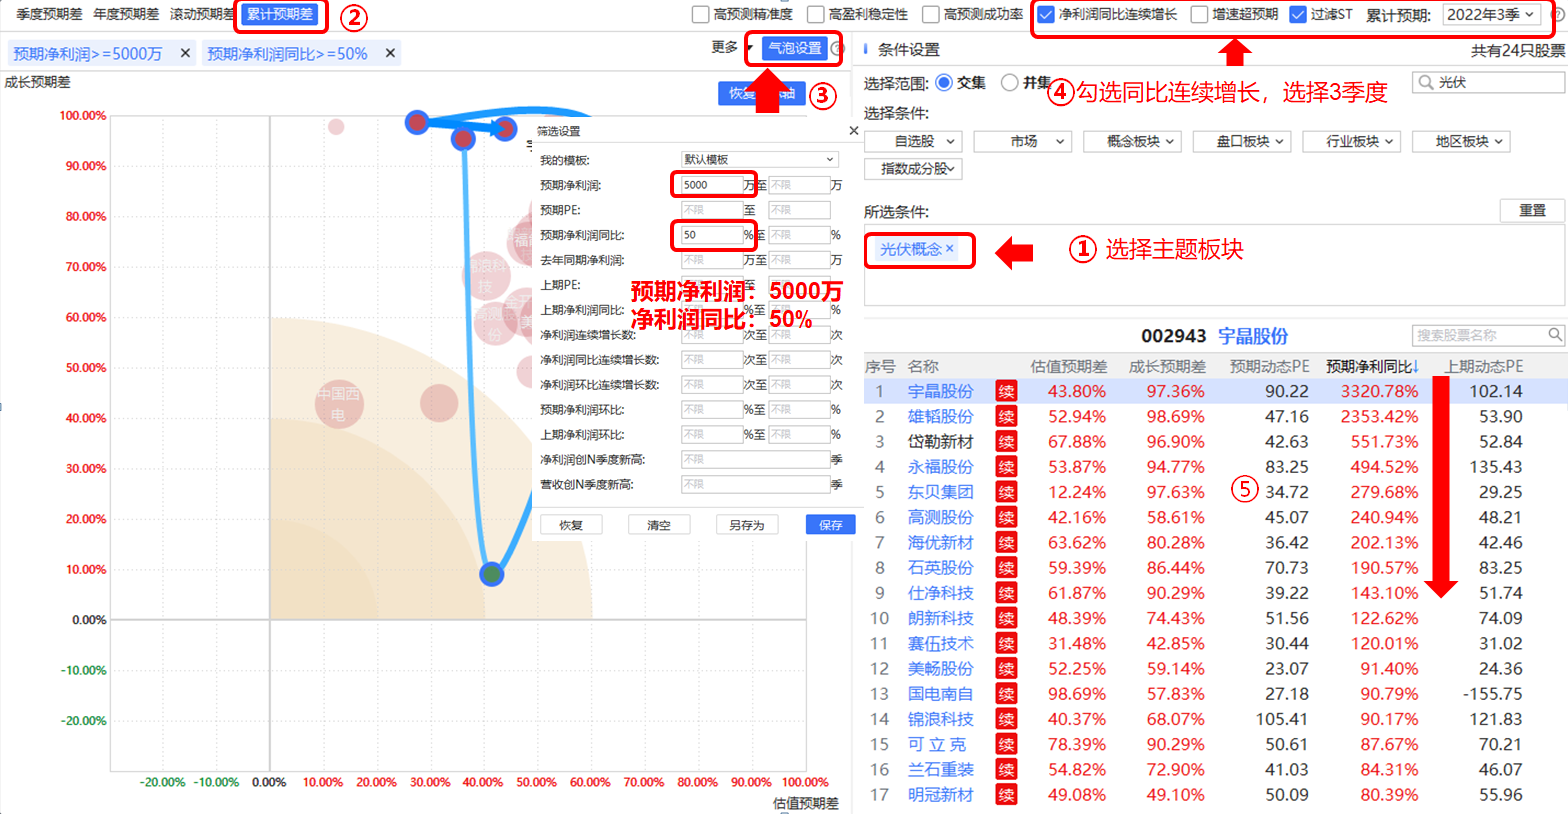Uncheck 净利润同比连续增长
The width and height of the screenshot is (1568, 814).
tap(1046, 14)
